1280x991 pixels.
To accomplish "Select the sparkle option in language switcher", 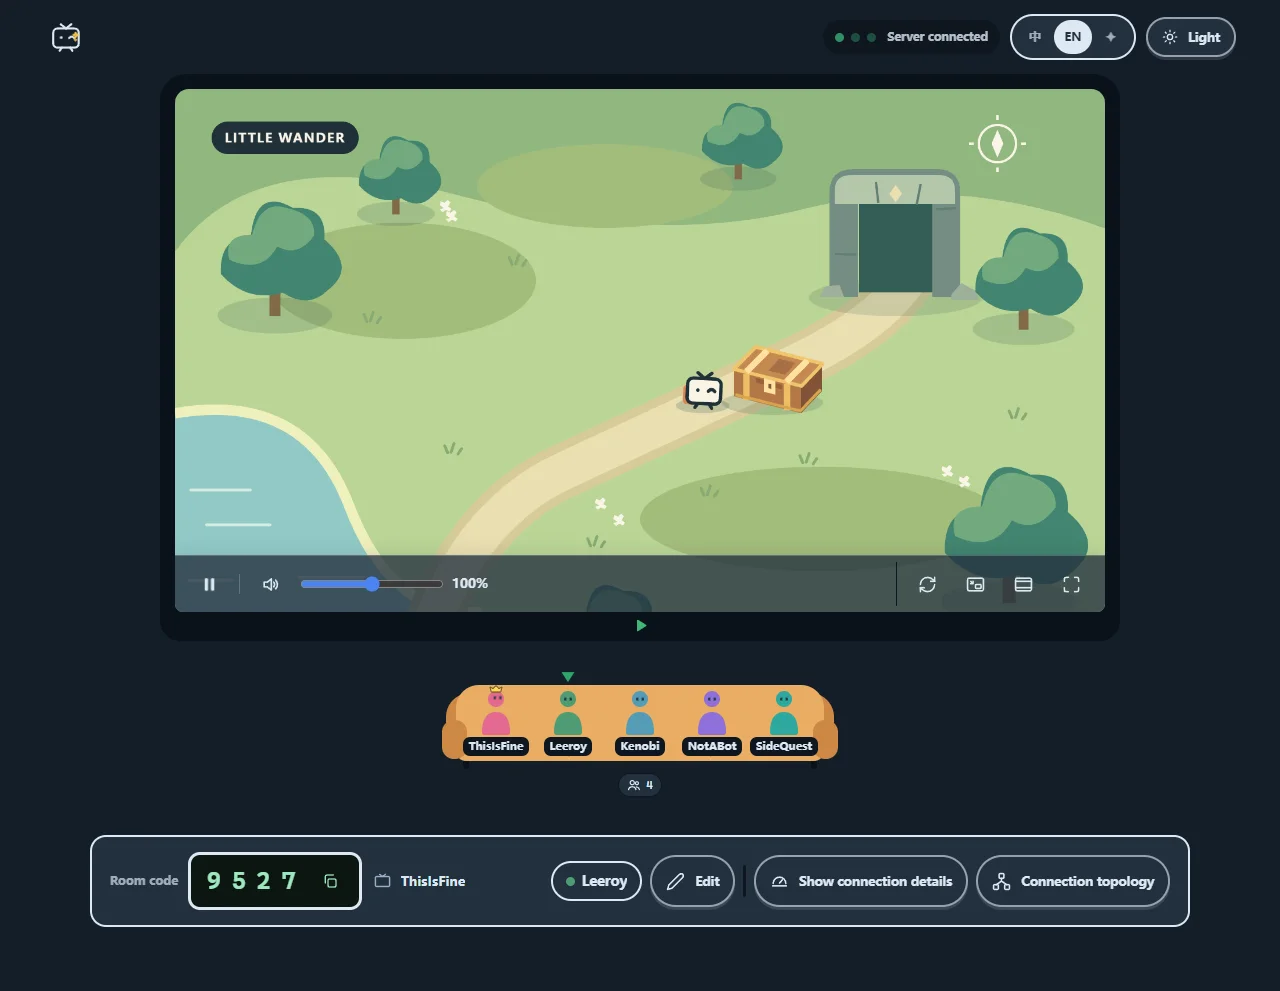I will (1110, 37).
